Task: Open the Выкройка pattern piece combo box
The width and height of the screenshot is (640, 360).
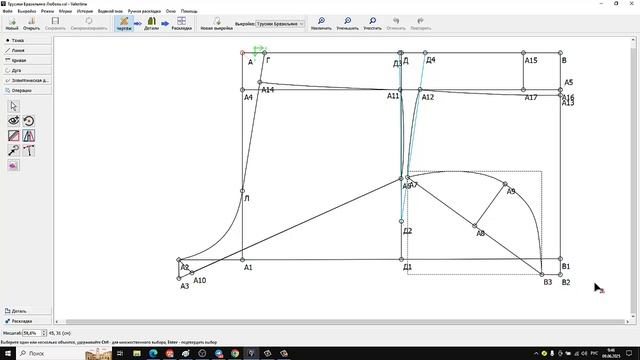Action: point(280,24)
